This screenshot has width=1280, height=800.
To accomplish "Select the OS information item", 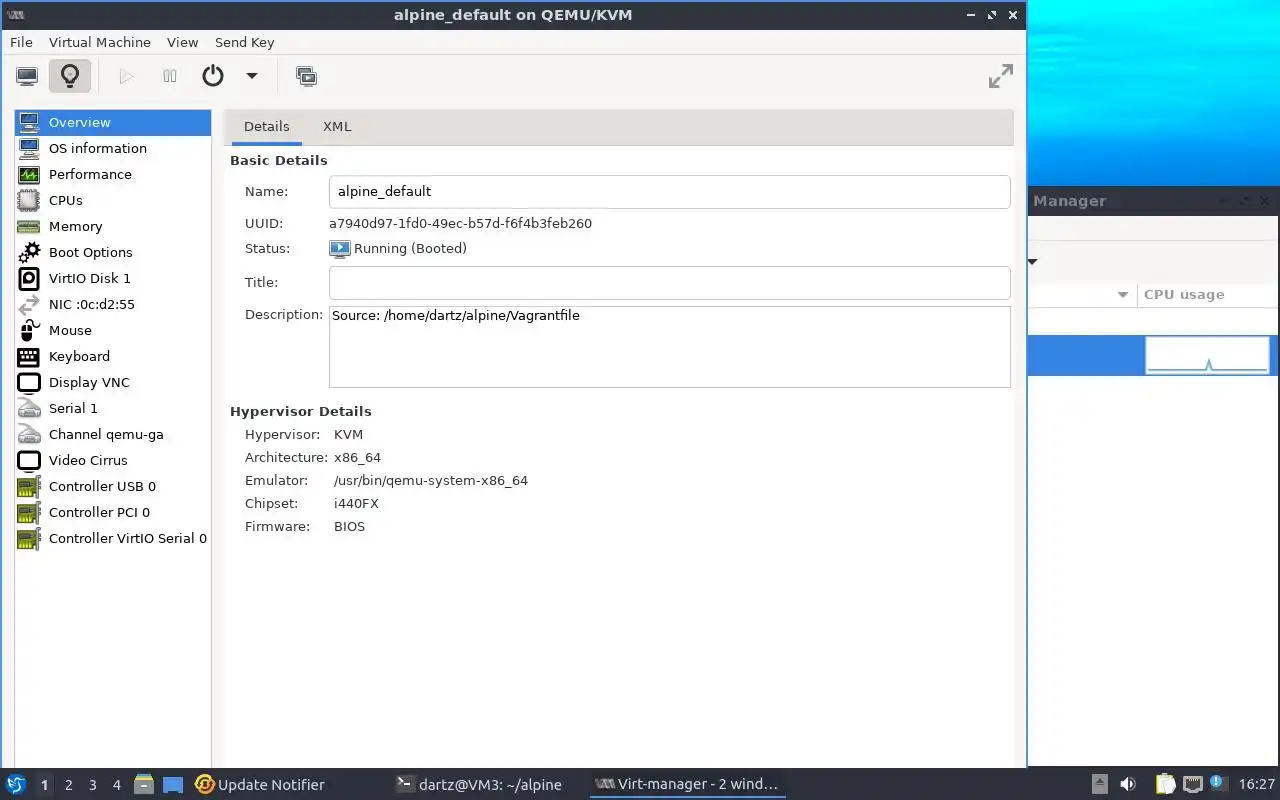I will pyautogui.click(x=113, y=148).
